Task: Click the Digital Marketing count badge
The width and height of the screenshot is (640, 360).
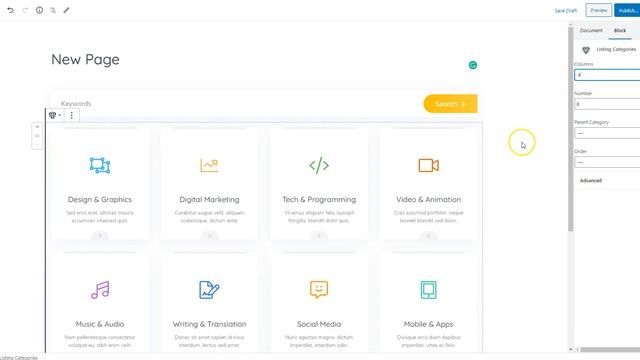Action: pos(209,236)
